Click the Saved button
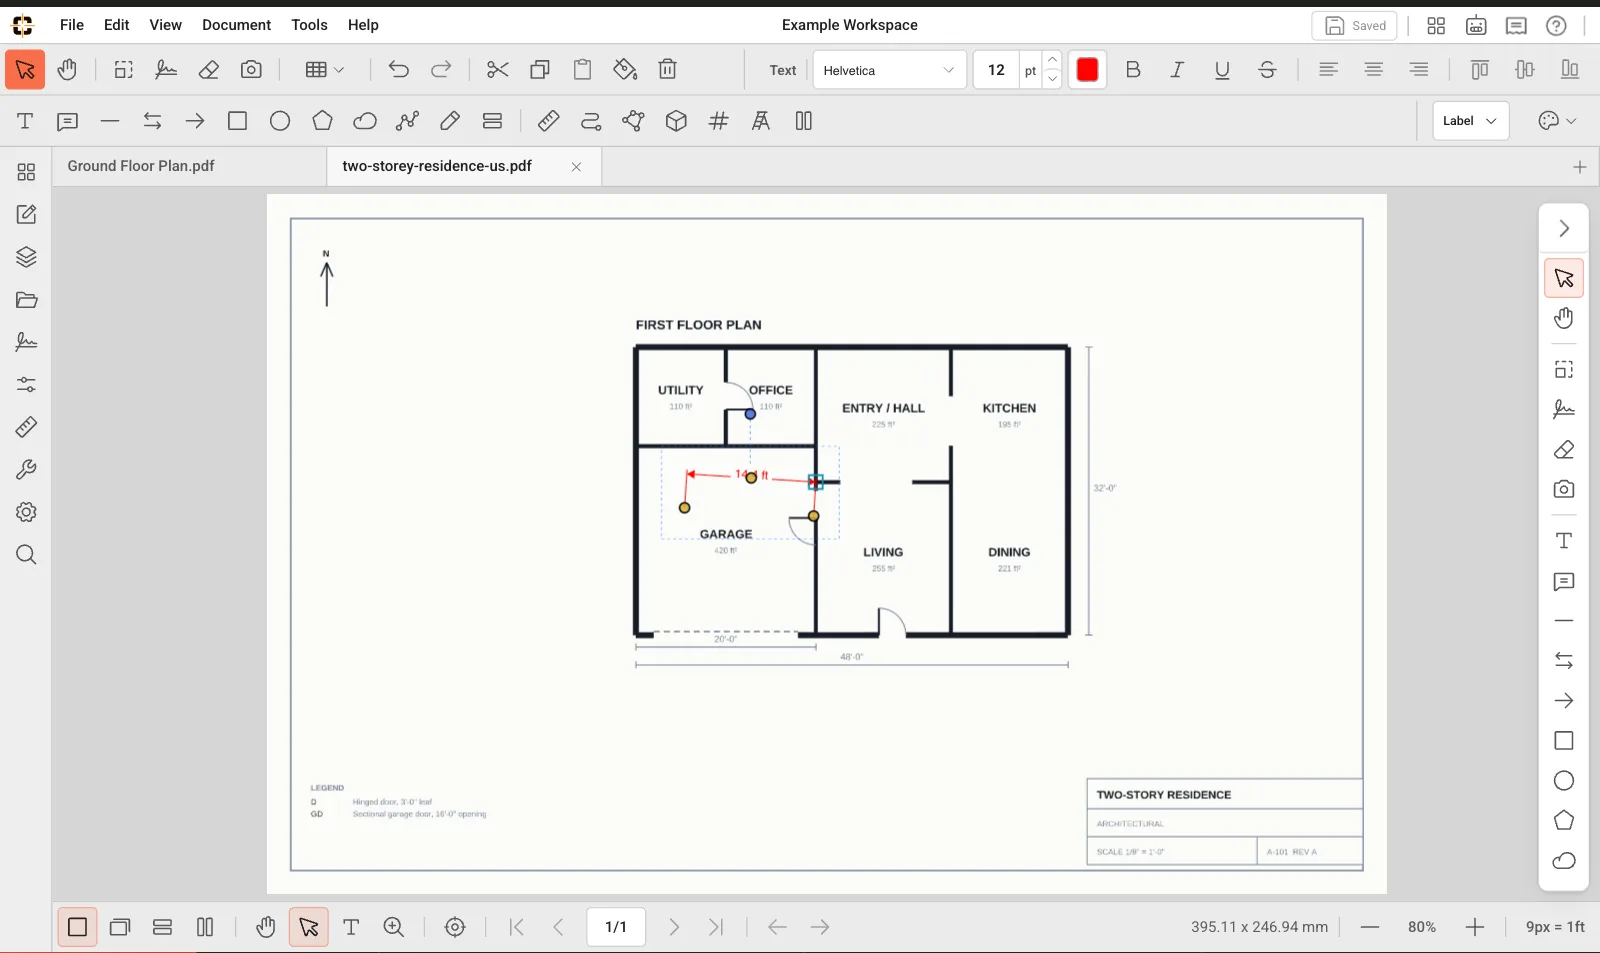The height and width of the screenshot is (953, 1600). click(x=1354, y=26)
